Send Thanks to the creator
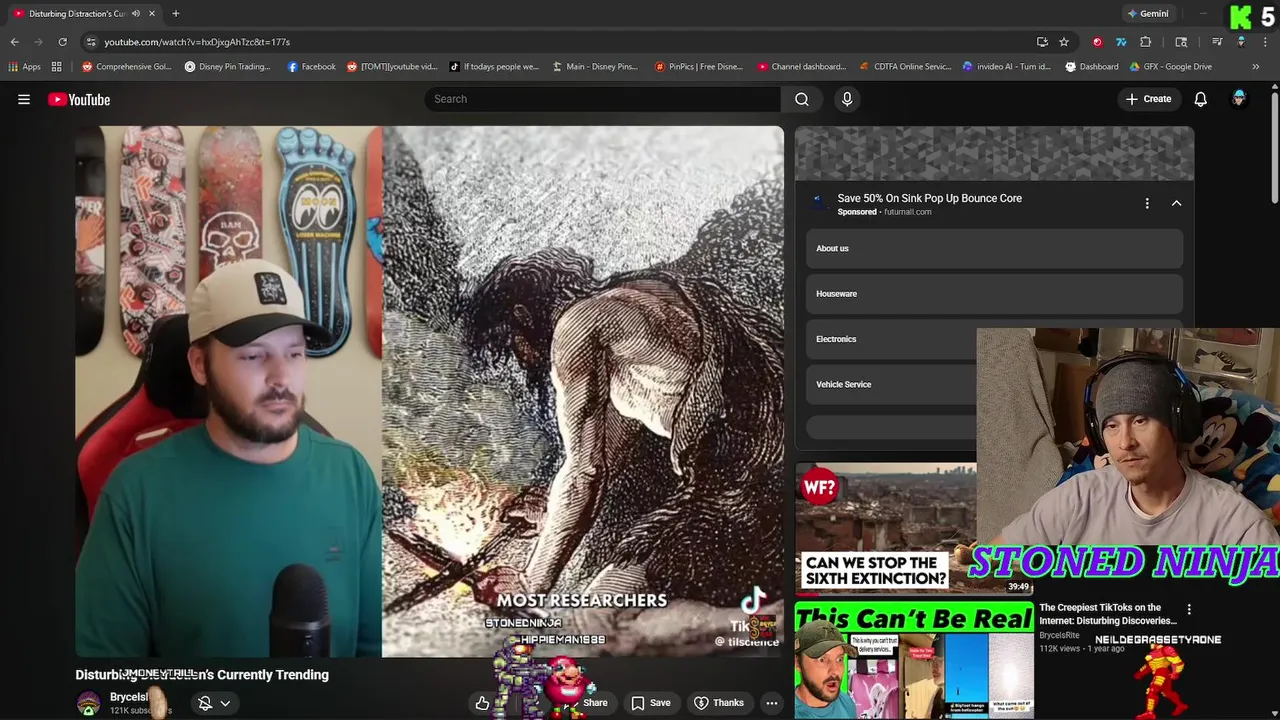Screen dimensions: 1280x720 [x=719, y=703]
